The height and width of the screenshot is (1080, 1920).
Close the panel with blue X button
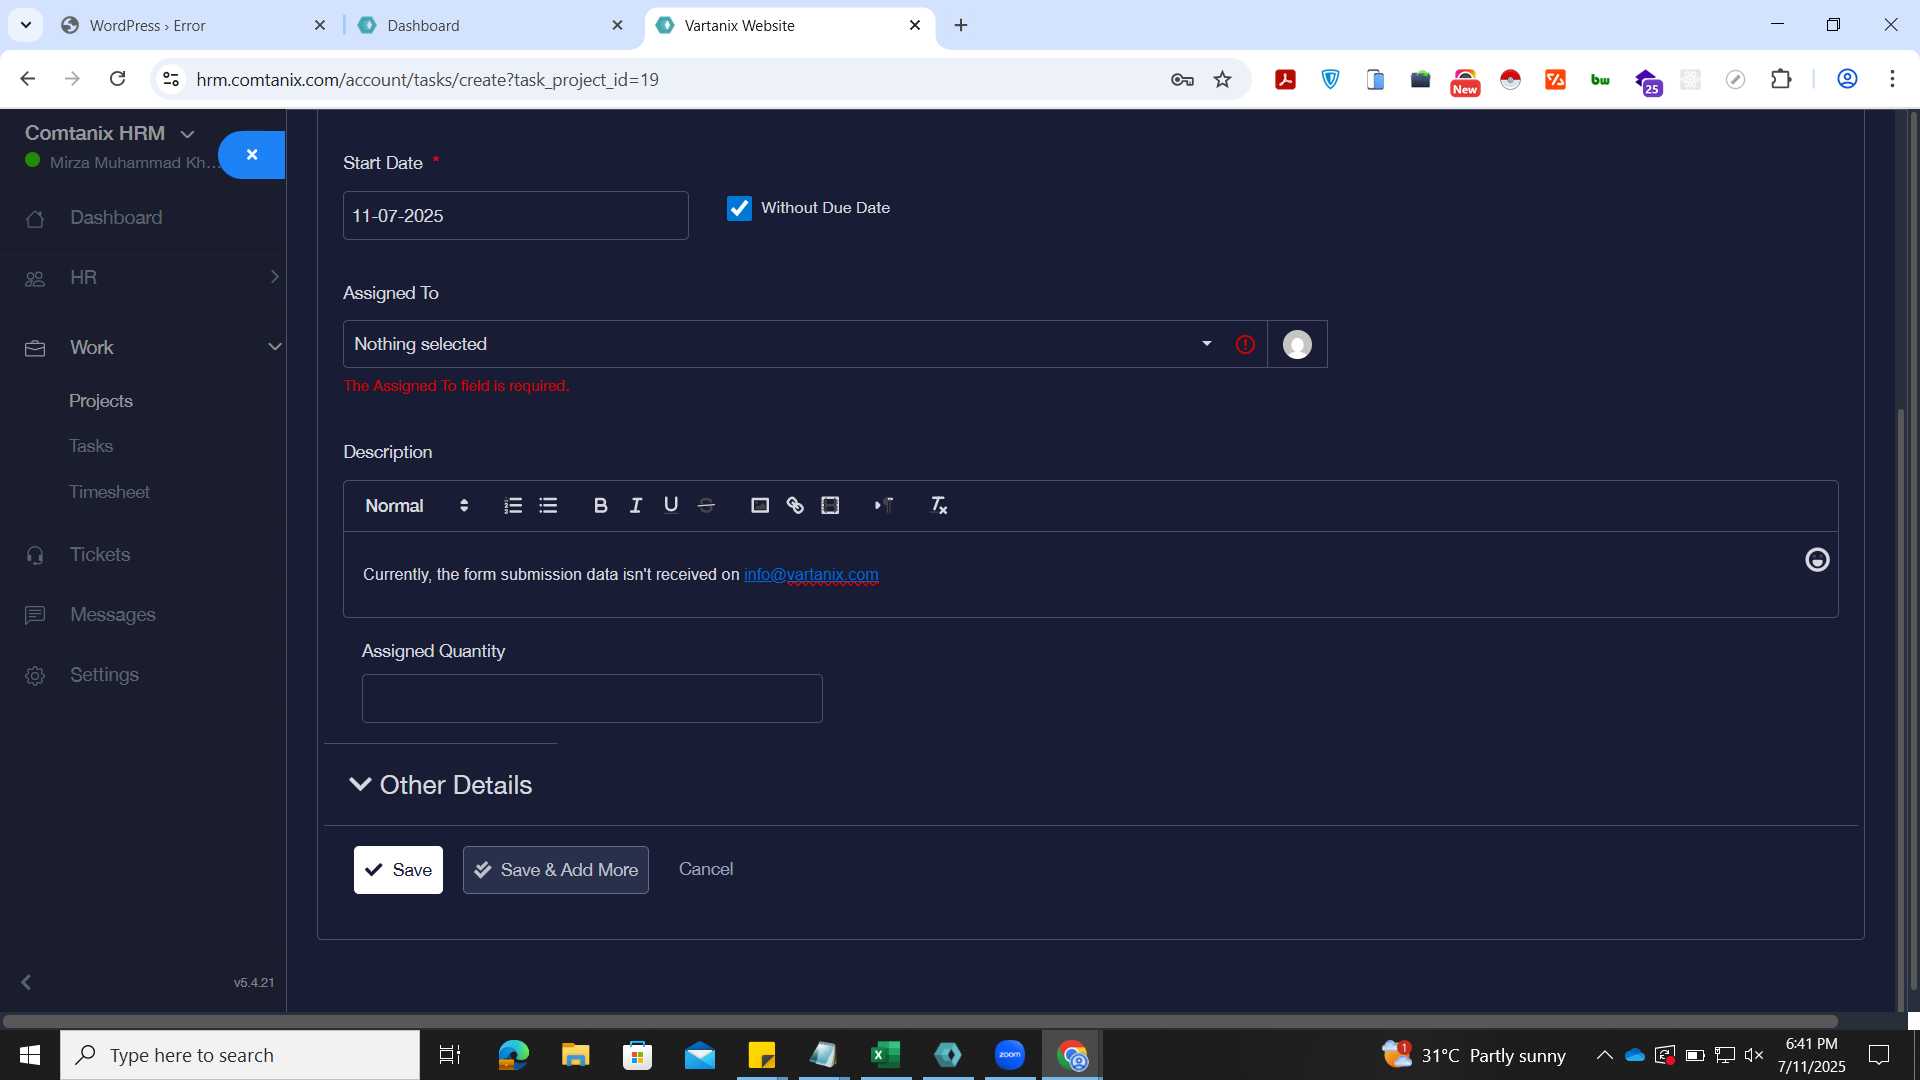252,155
